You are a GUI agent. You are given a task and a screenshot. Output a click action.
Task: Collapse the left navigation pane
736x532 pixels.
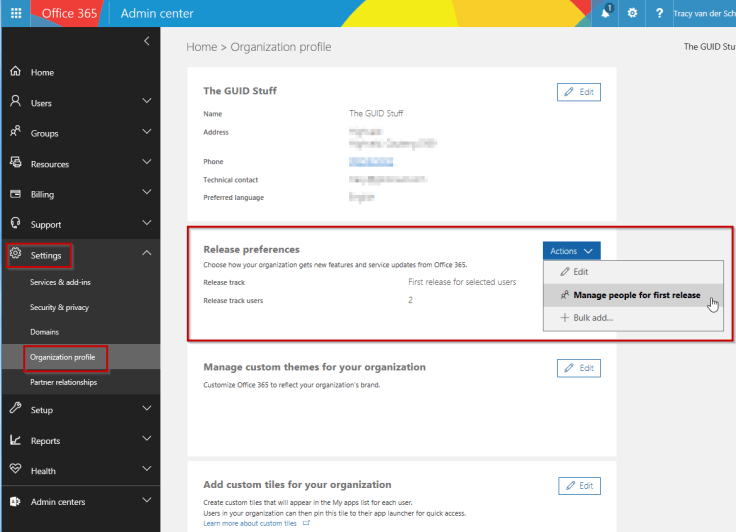tap(147, 41)
